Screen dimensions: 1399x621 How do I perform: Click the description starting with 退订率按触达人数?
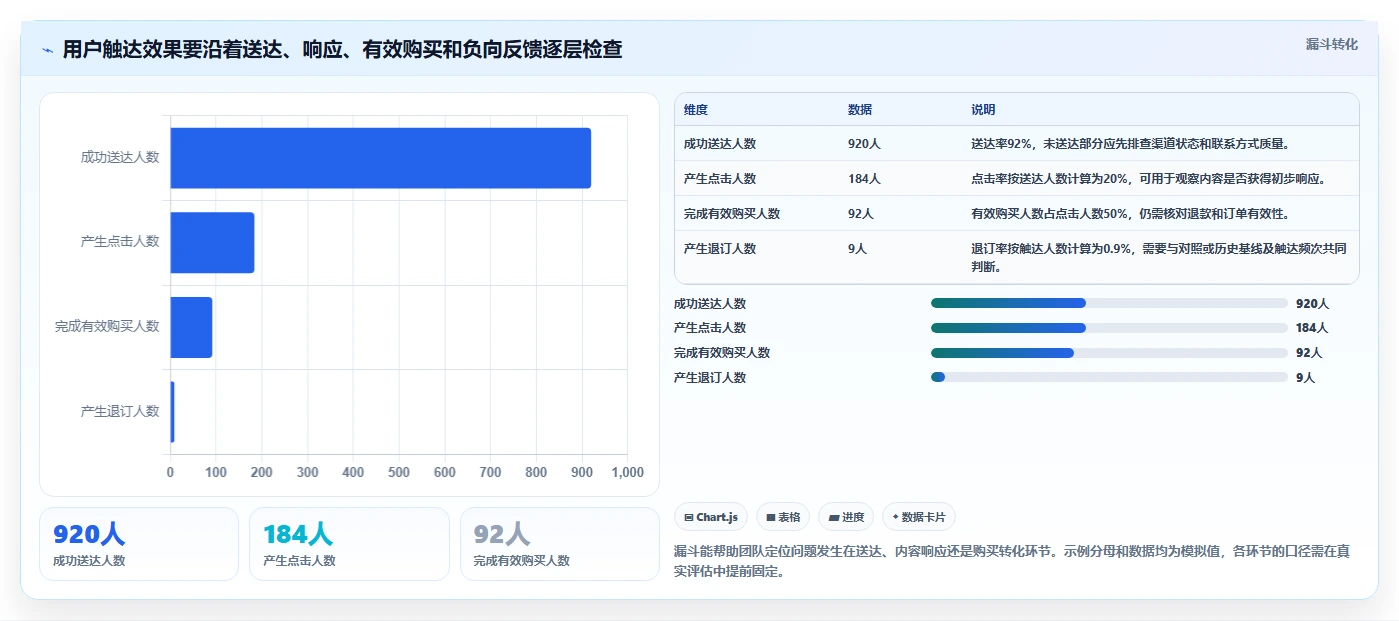coord(1159,258)
